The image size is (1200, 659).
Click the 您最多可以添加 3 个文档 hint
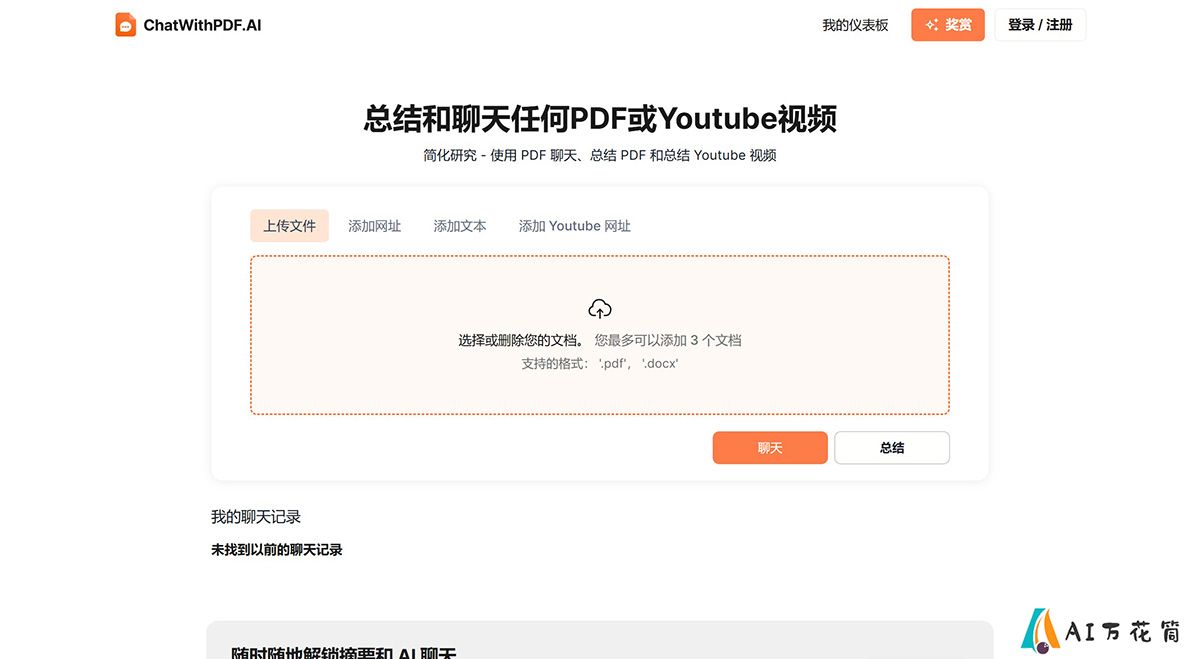pos(668,340)
